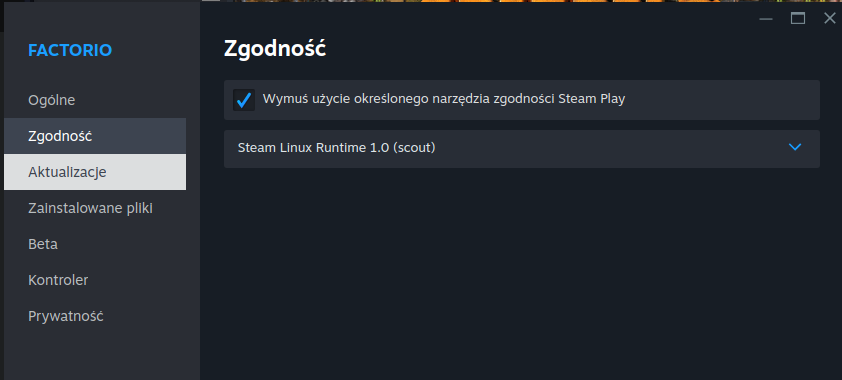Maximize the properties window

797,19
